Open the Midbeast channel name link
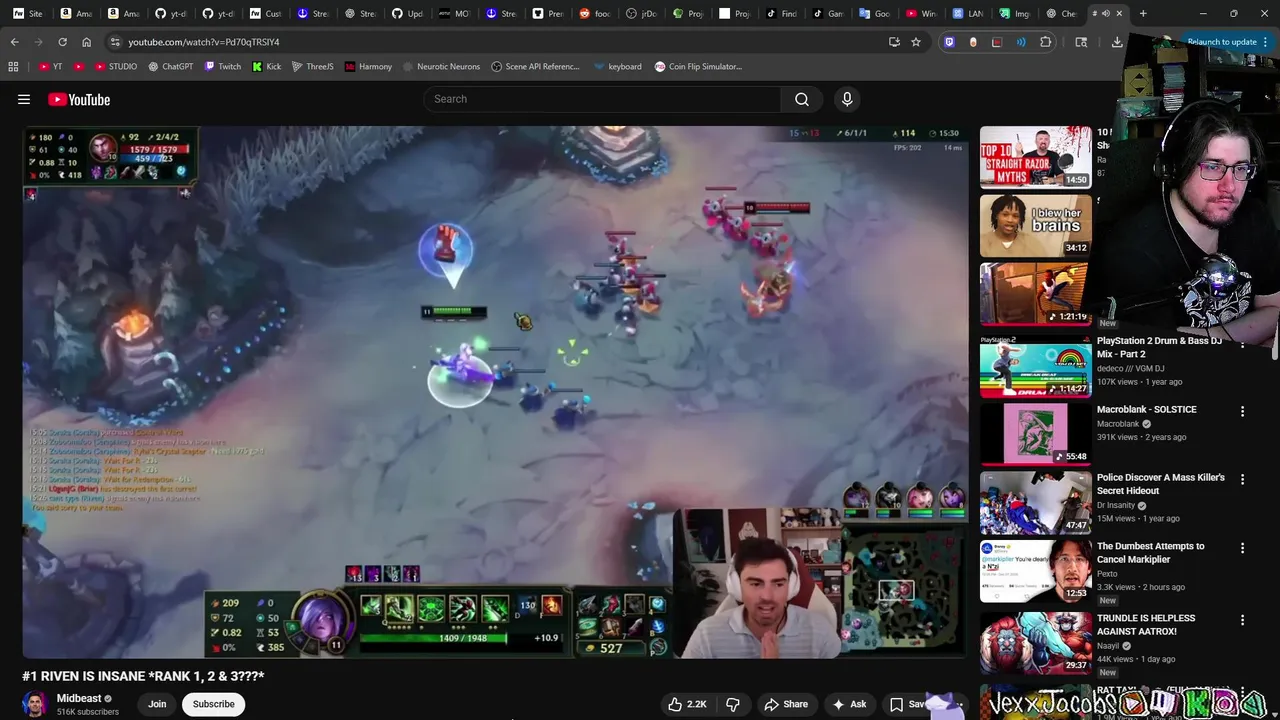This screenshot has height=720, width=1280. pyautogui.click(x=79, y=698)
